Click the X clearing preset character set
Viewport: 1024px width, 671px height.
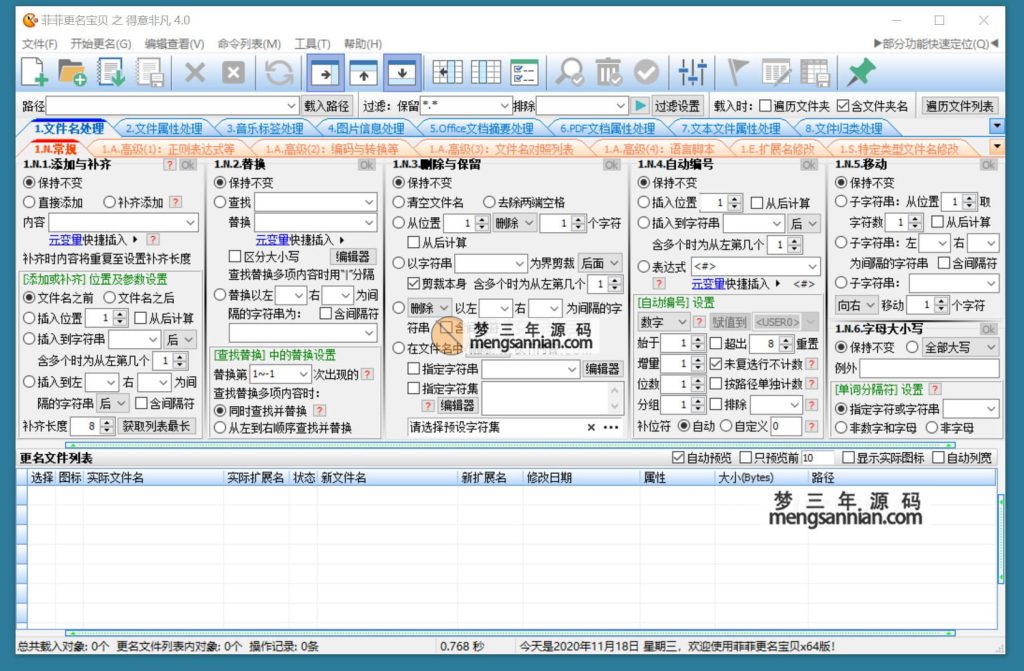click(x=591, y=427)
